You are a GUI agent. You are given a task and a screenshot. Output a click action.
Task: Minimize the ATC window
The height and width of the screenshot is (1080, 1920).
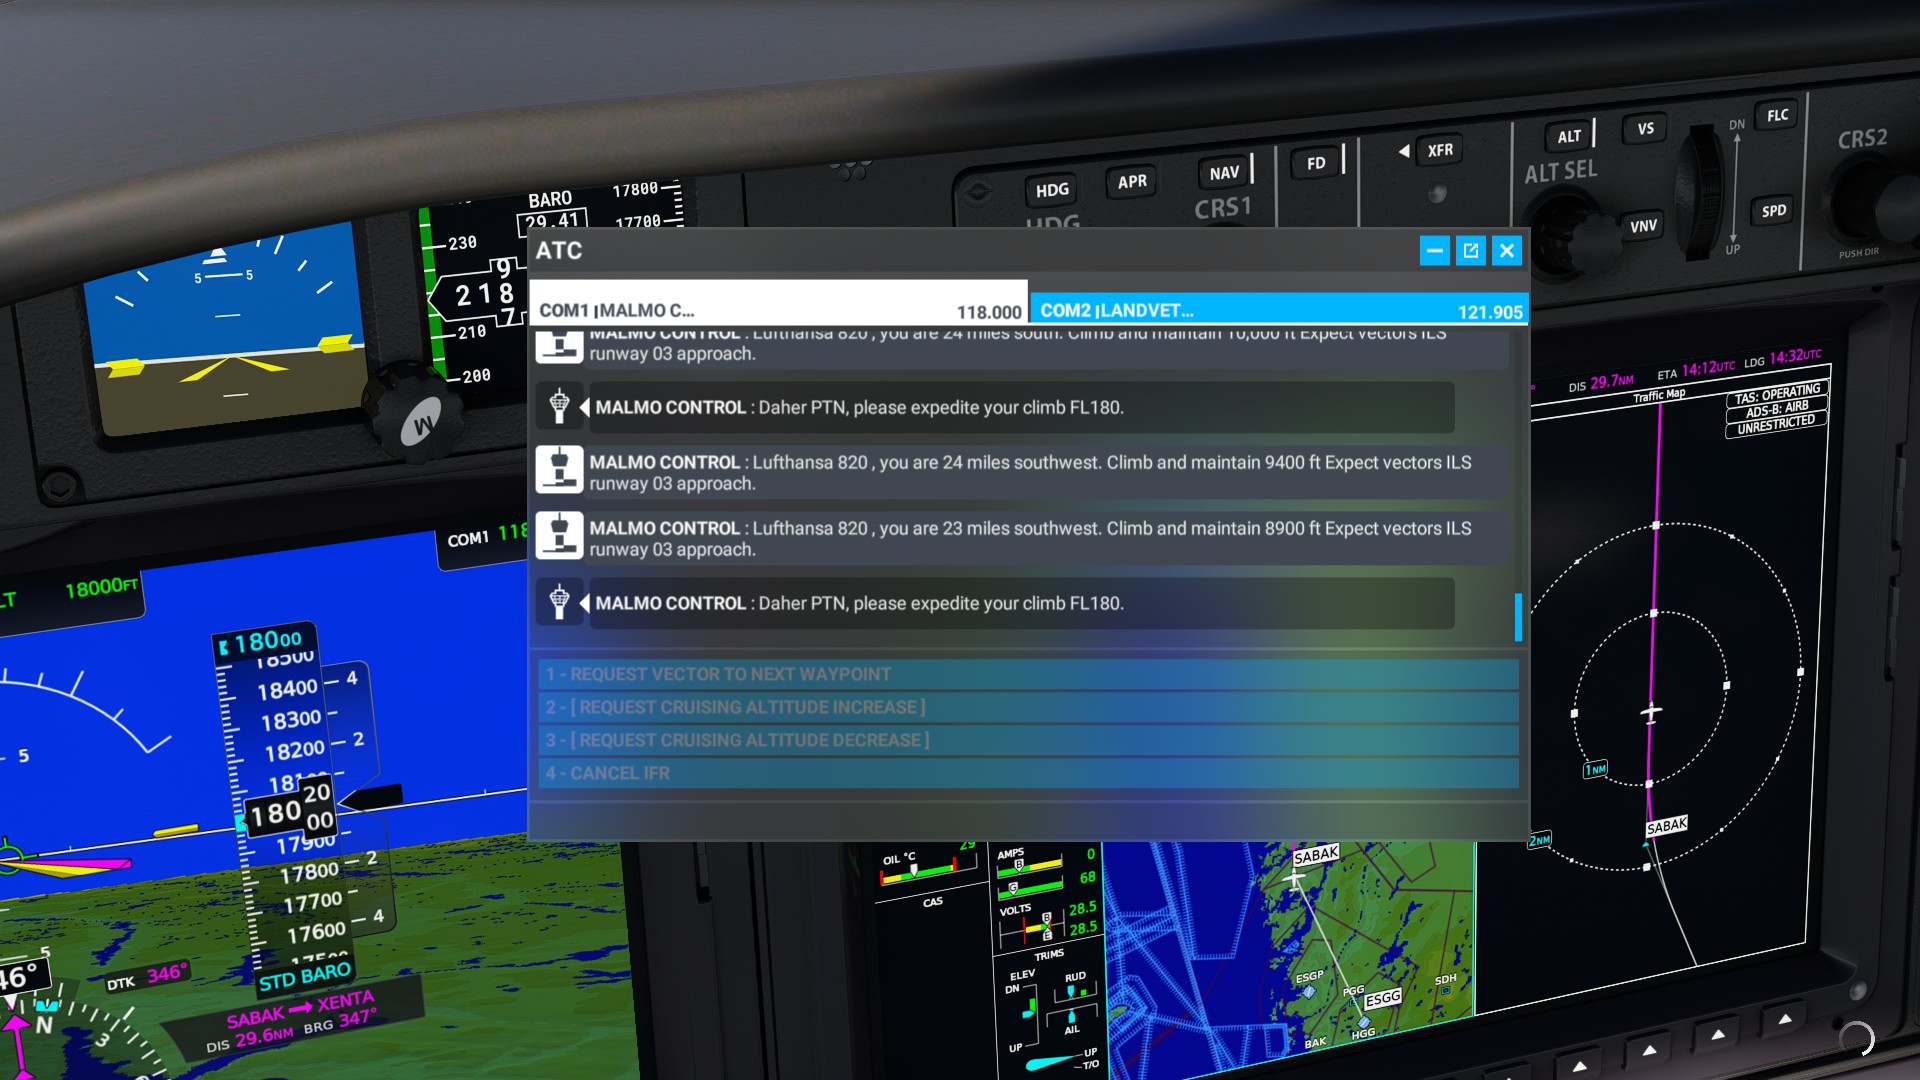pyautogui.click(x=1434, y=251)
